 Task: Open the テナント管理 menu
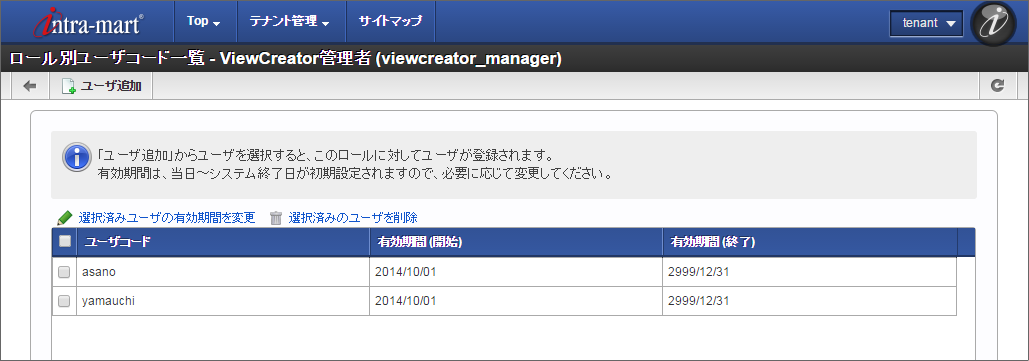[290, 22]
